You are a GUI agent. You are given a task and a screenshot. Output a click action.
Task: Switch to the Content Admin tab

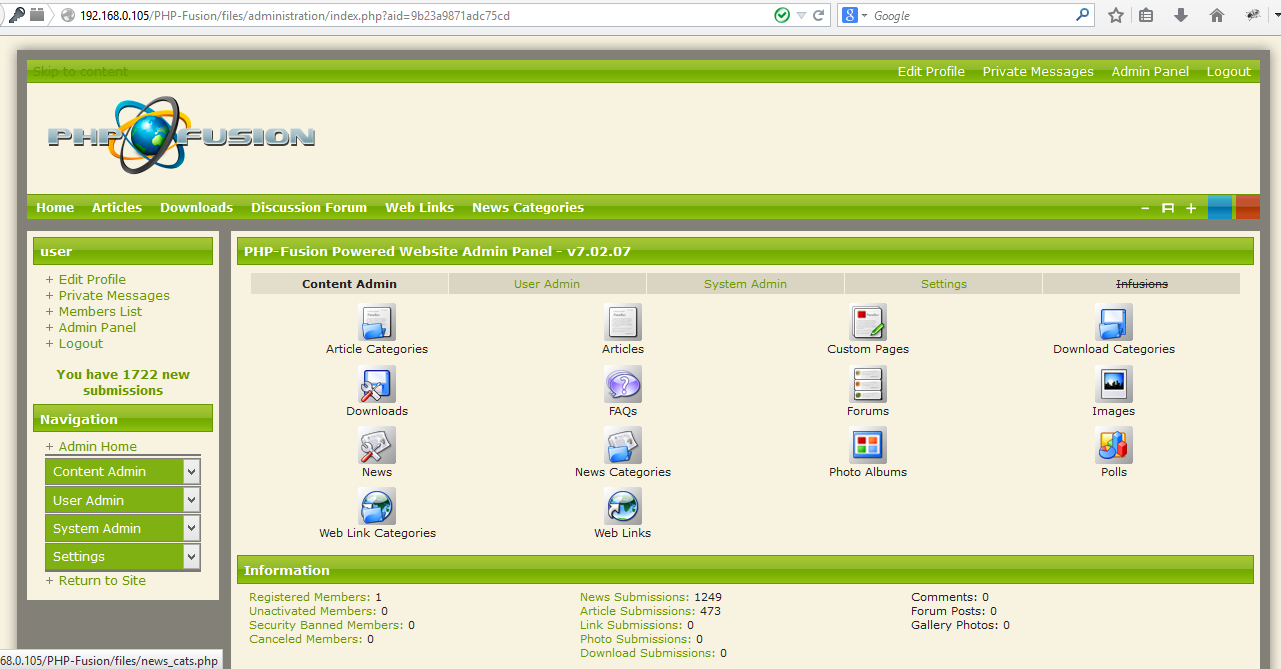tap(350, 284)
